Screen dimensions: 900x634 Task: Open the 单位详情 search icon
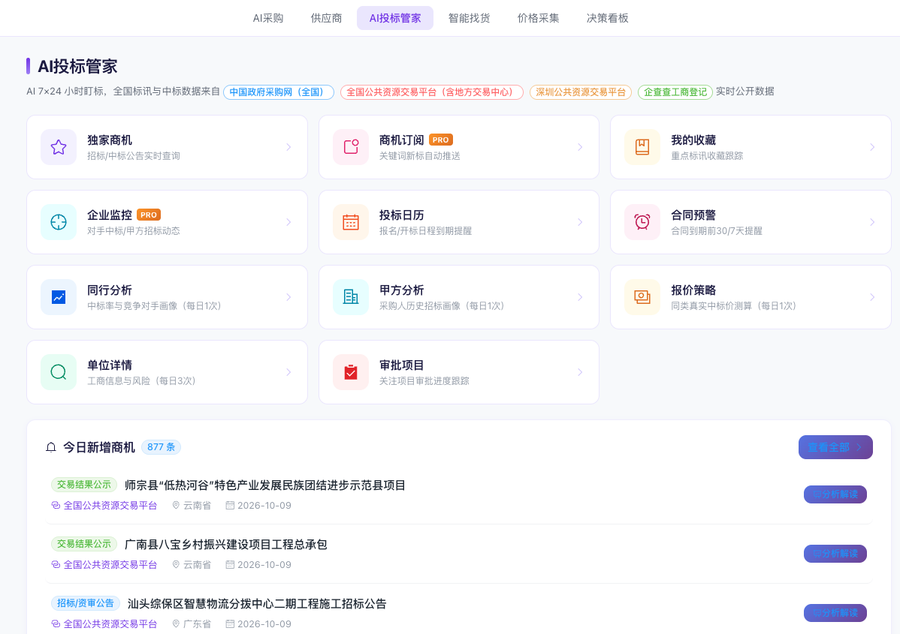59,372
